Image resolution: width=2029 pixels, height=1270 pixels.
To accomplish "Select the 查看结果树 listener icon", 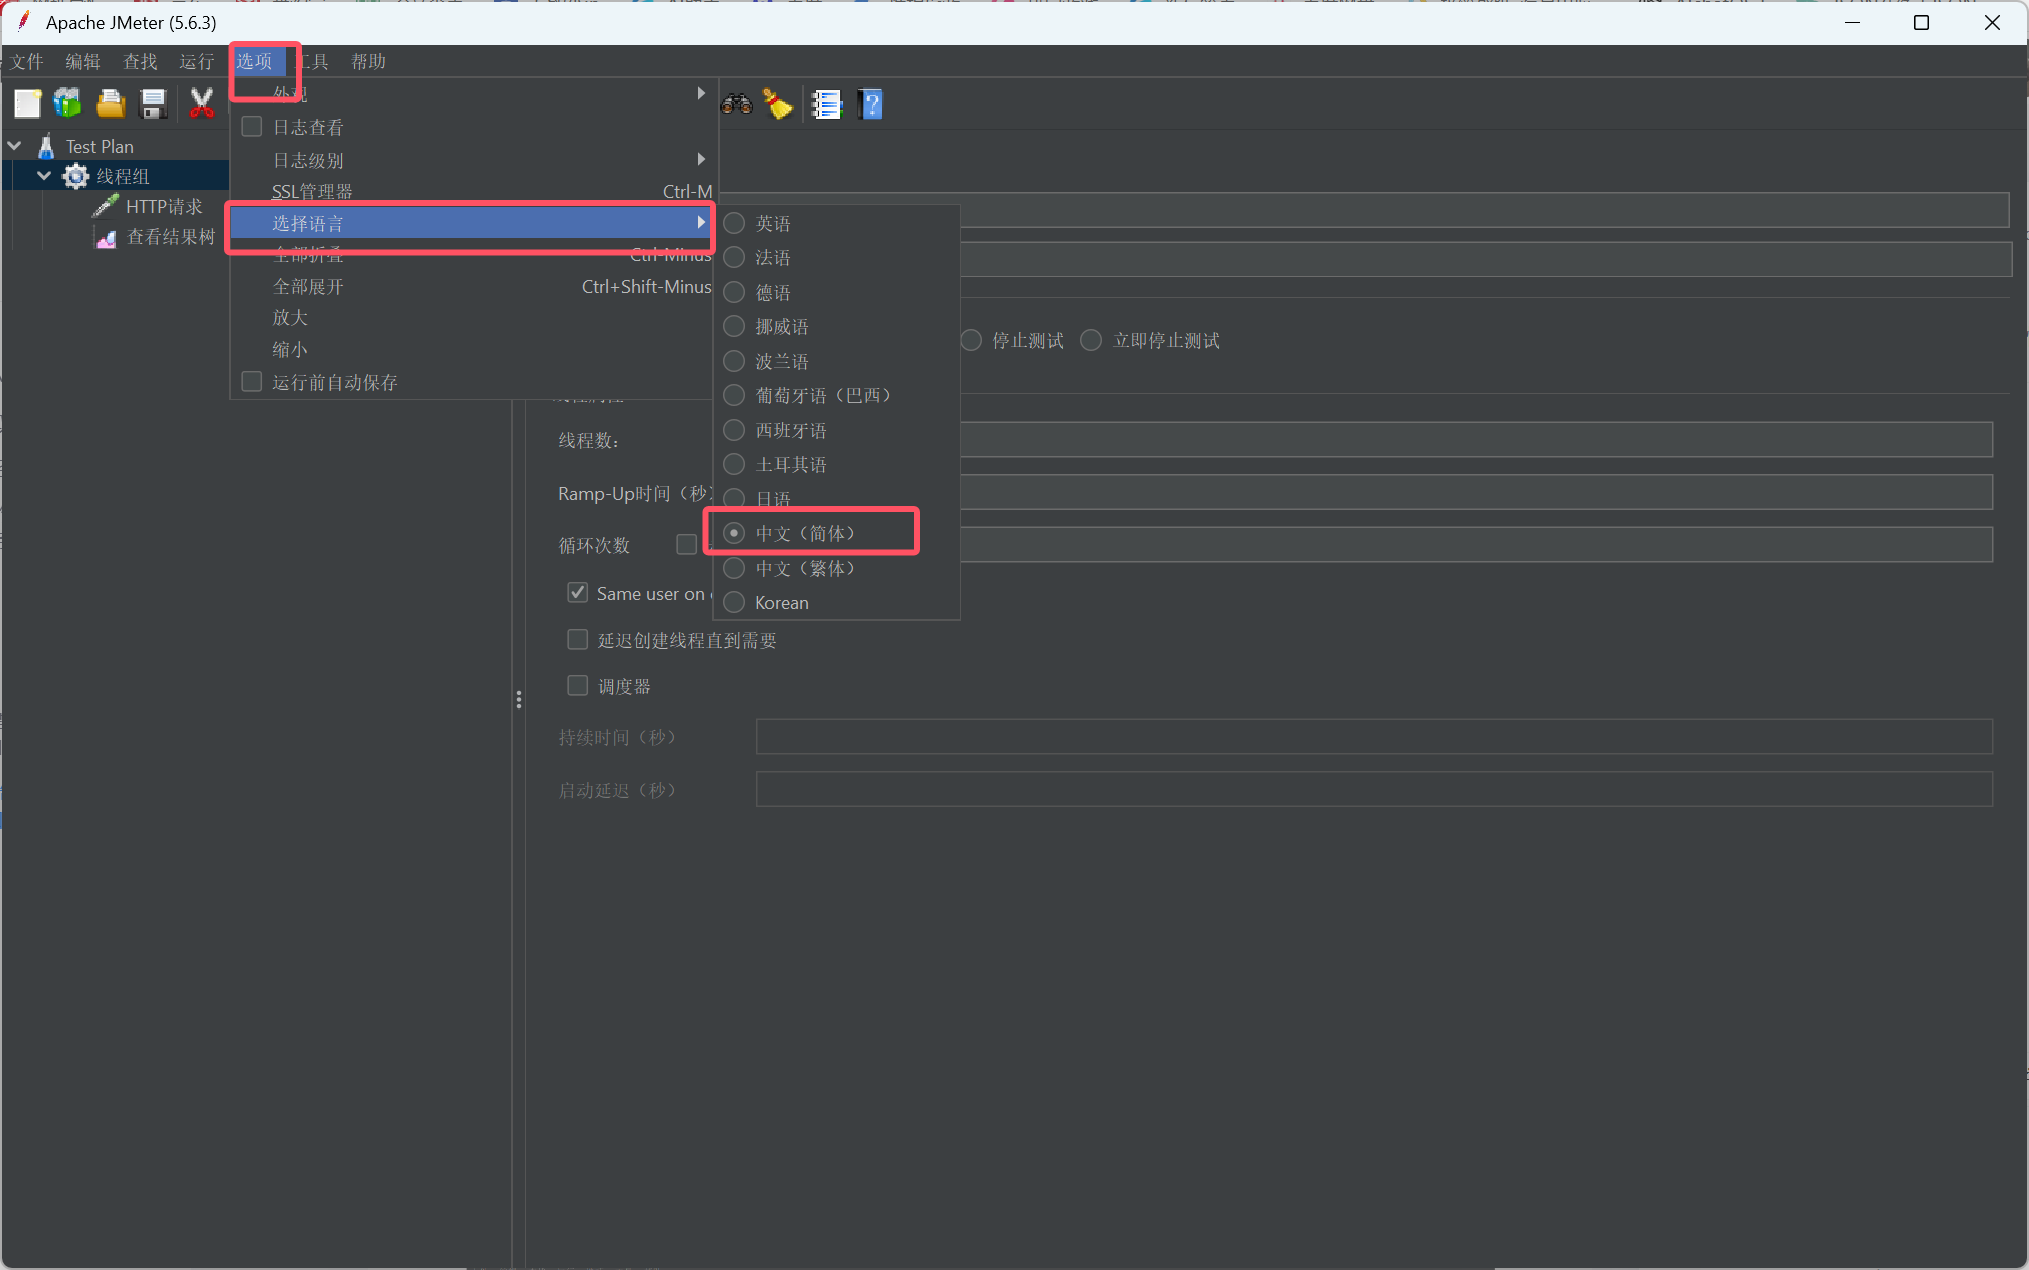I will [105, 237].
